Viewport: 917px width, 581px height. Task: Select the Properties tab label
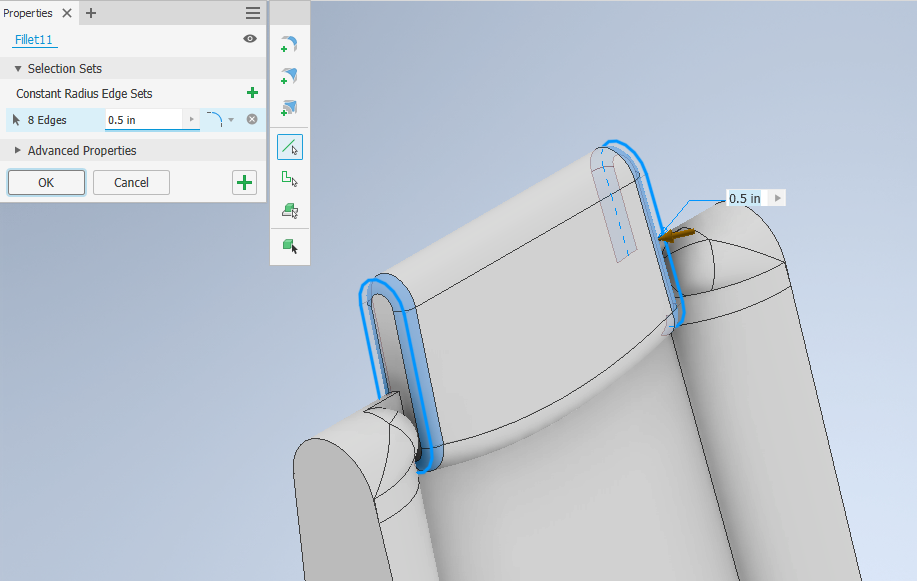[x=28, y=13]
